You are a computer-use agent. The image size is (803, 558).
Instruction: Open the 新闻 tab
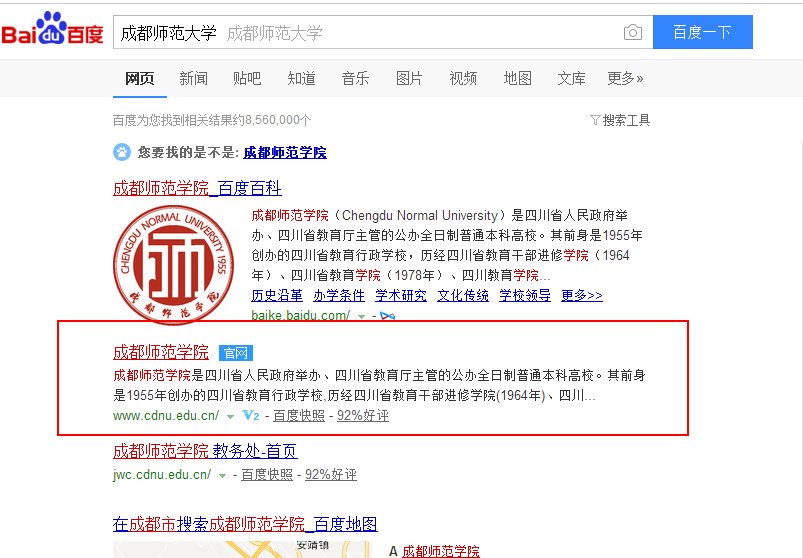coord(194,78)
